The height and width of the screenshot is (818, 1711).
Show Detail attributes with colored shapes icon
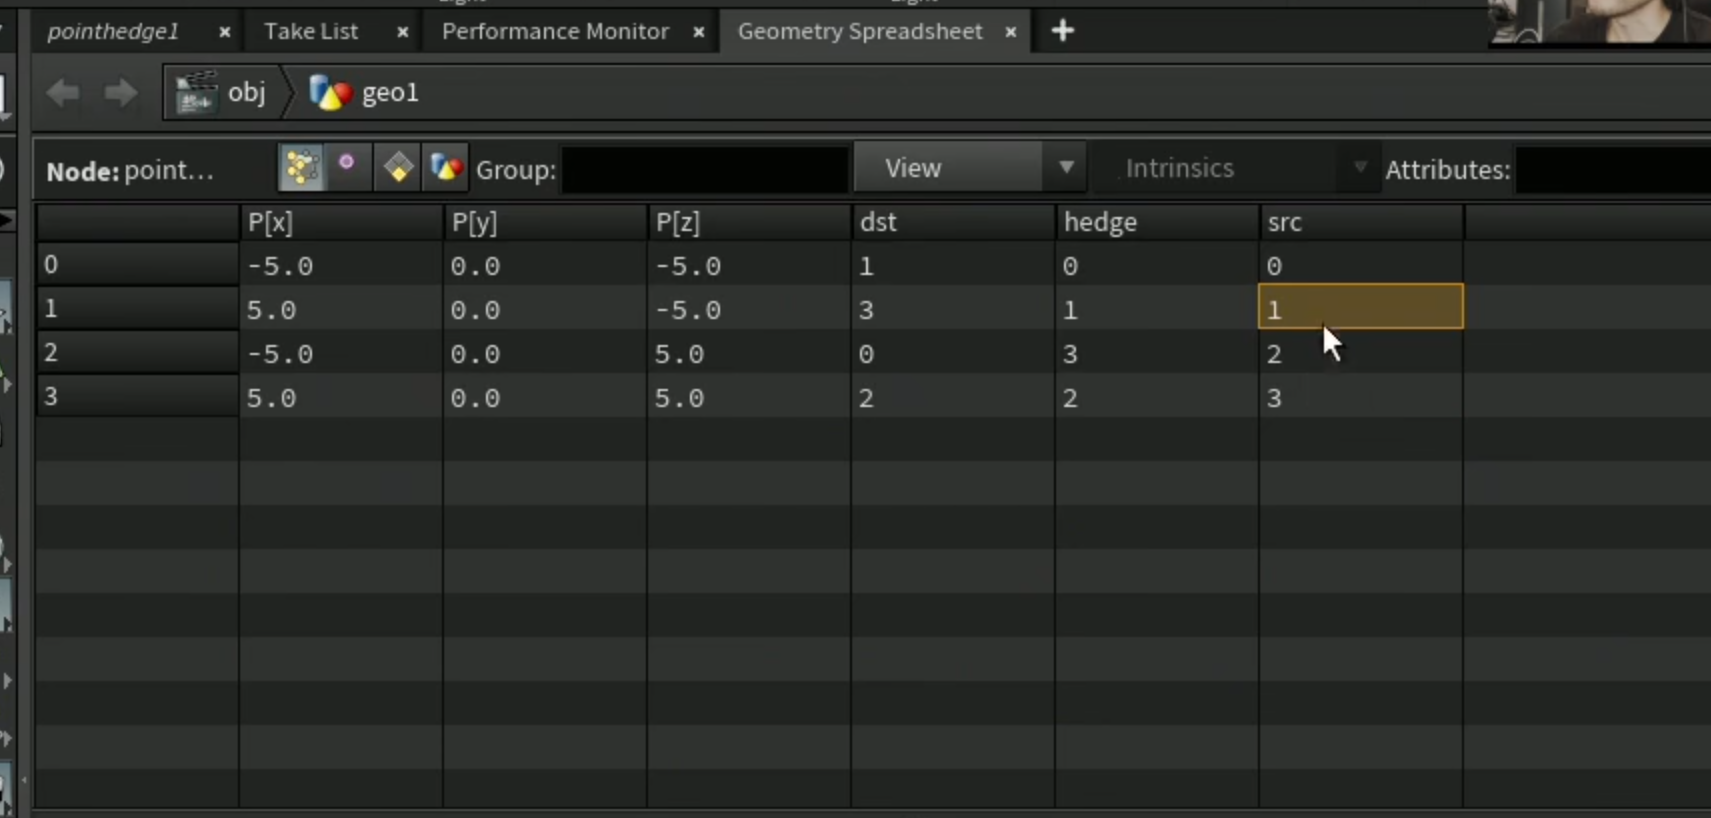click(x=446, y=168)
